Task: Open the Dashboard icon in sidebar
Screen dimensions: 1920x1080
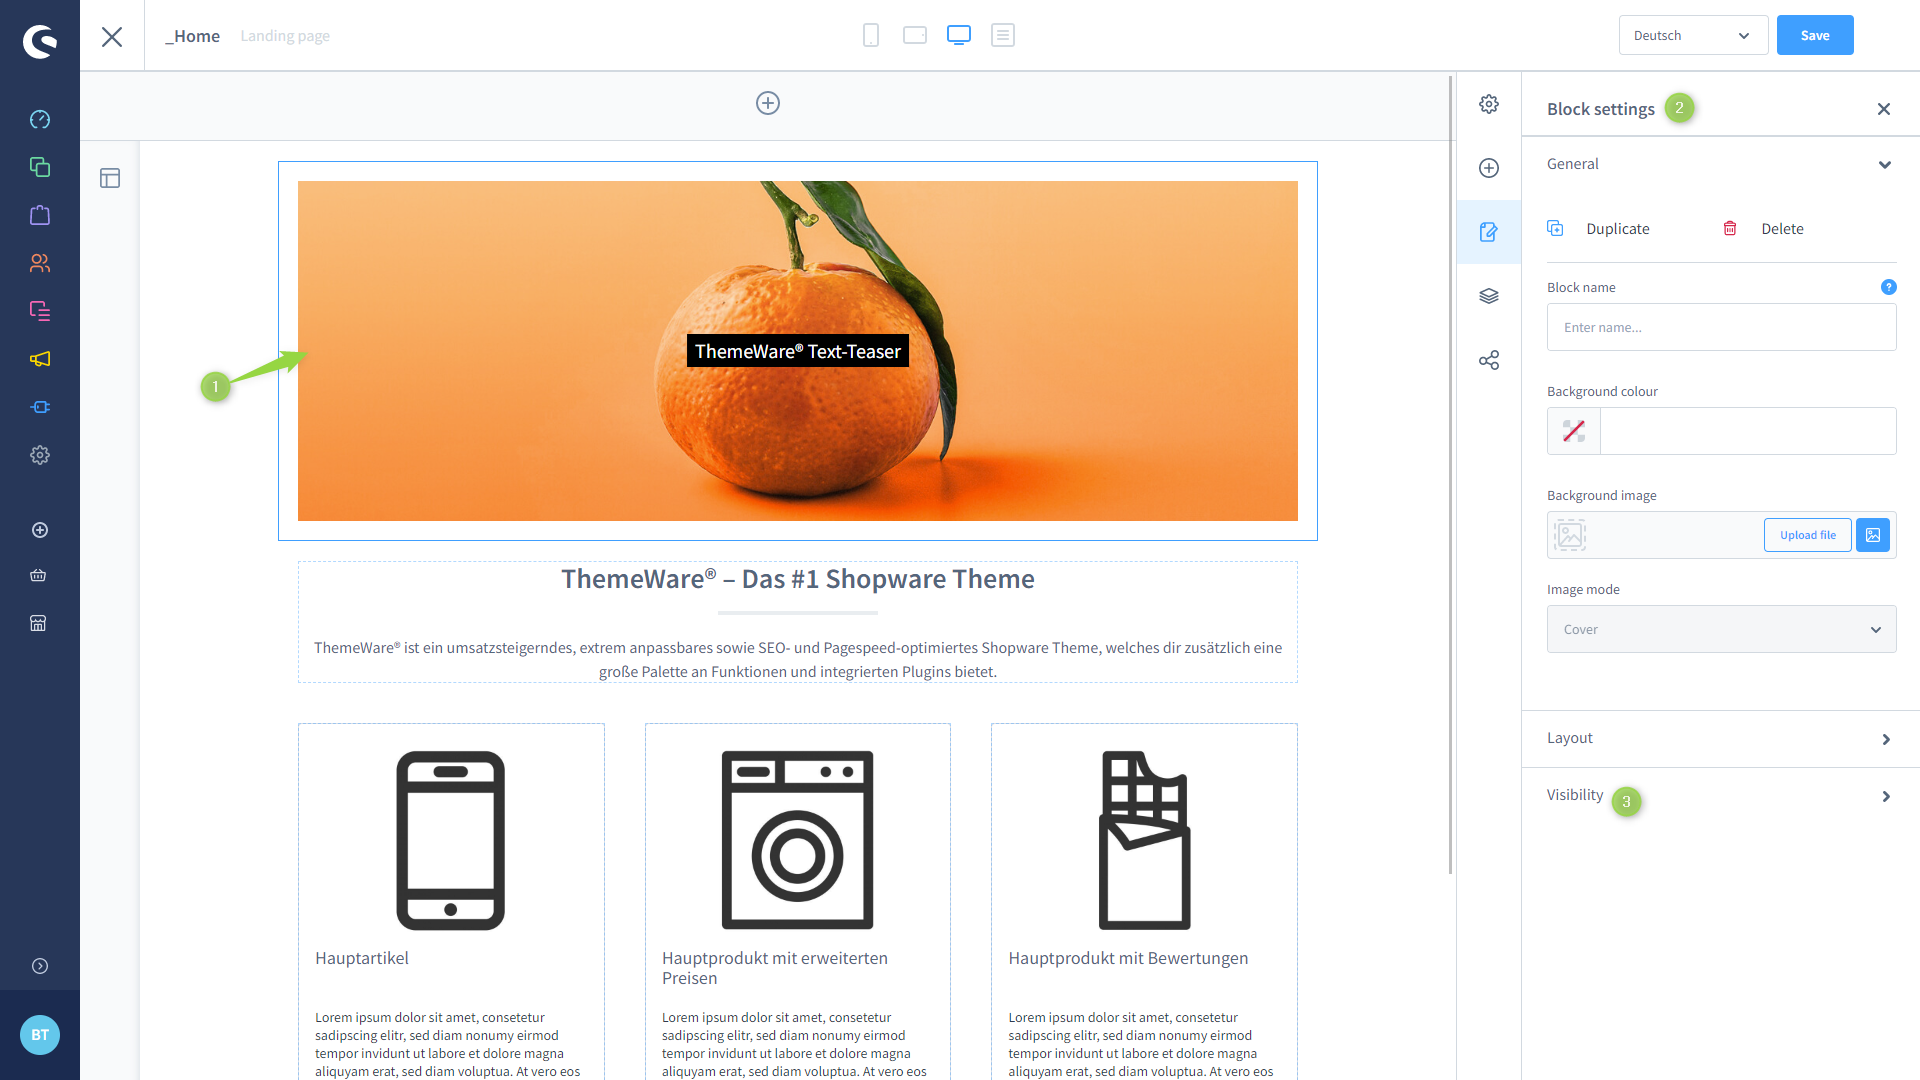Action: click(40, 119)
